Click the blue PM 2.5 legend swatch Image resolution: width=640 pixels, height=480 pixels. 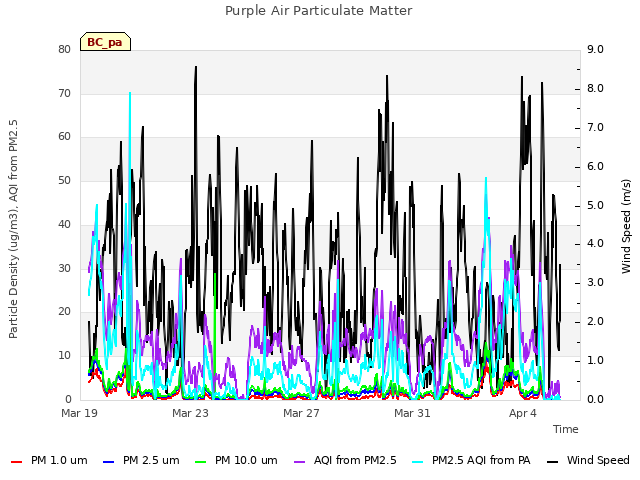[108, 462]
